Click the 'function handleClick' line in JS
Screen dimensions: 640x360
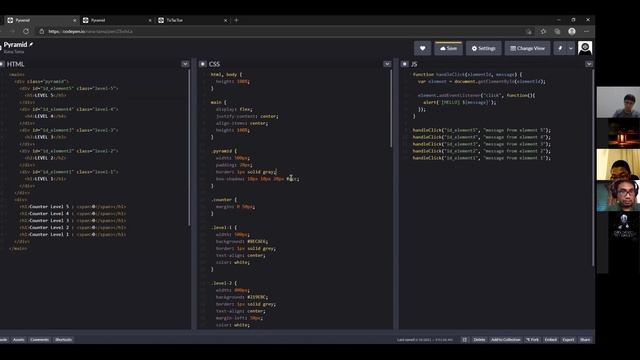pyautogui.click(x=467, y=74)
